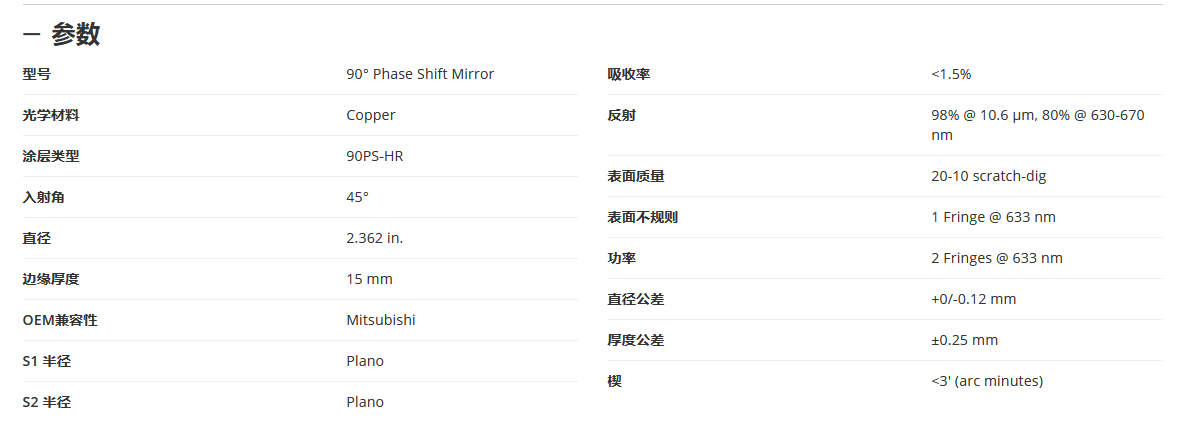The width and height of the screenshot is (1202, 432).
Task: Click the 边缘厚度 15 mm value
Action: (370, 279)
